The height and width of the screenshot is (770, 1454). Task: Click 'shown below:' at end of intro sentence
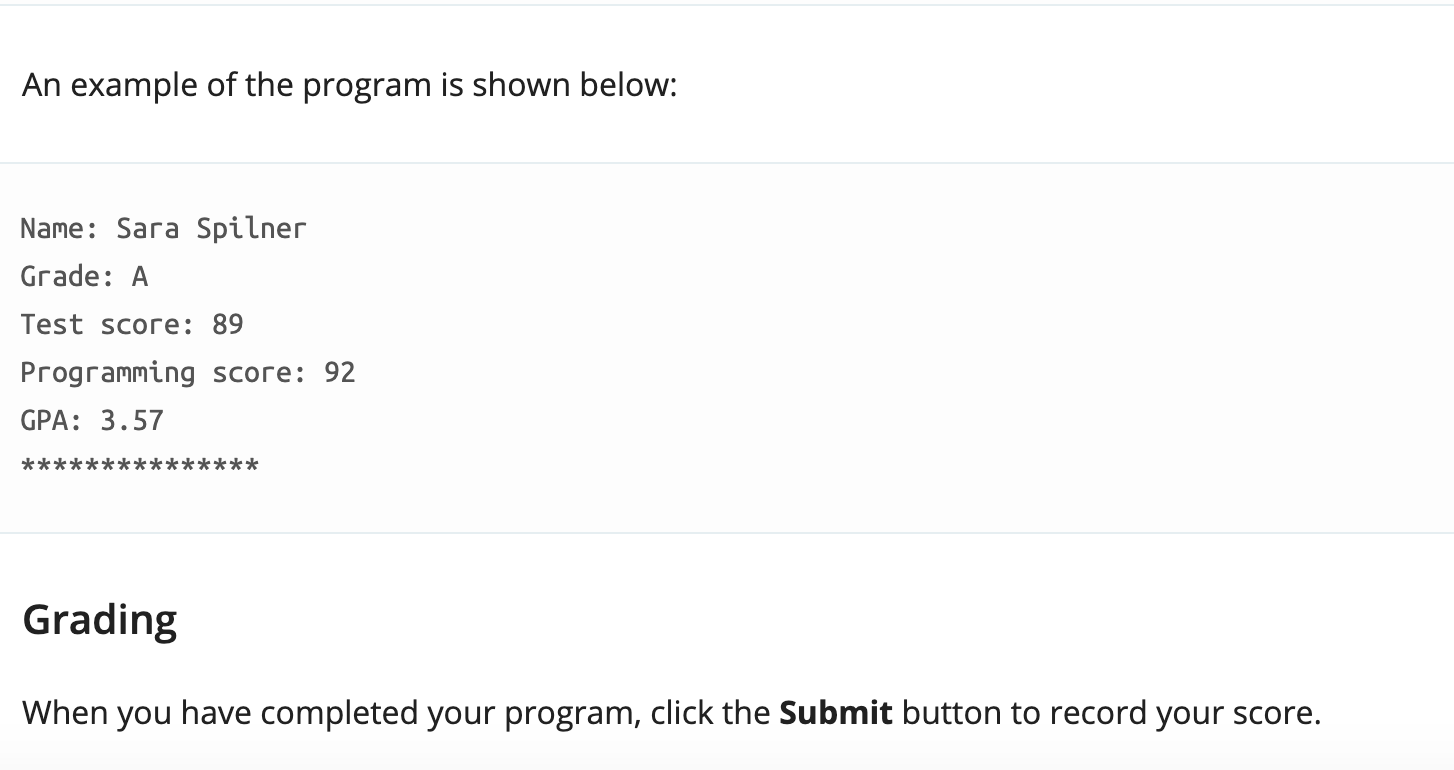coord(575,85)
